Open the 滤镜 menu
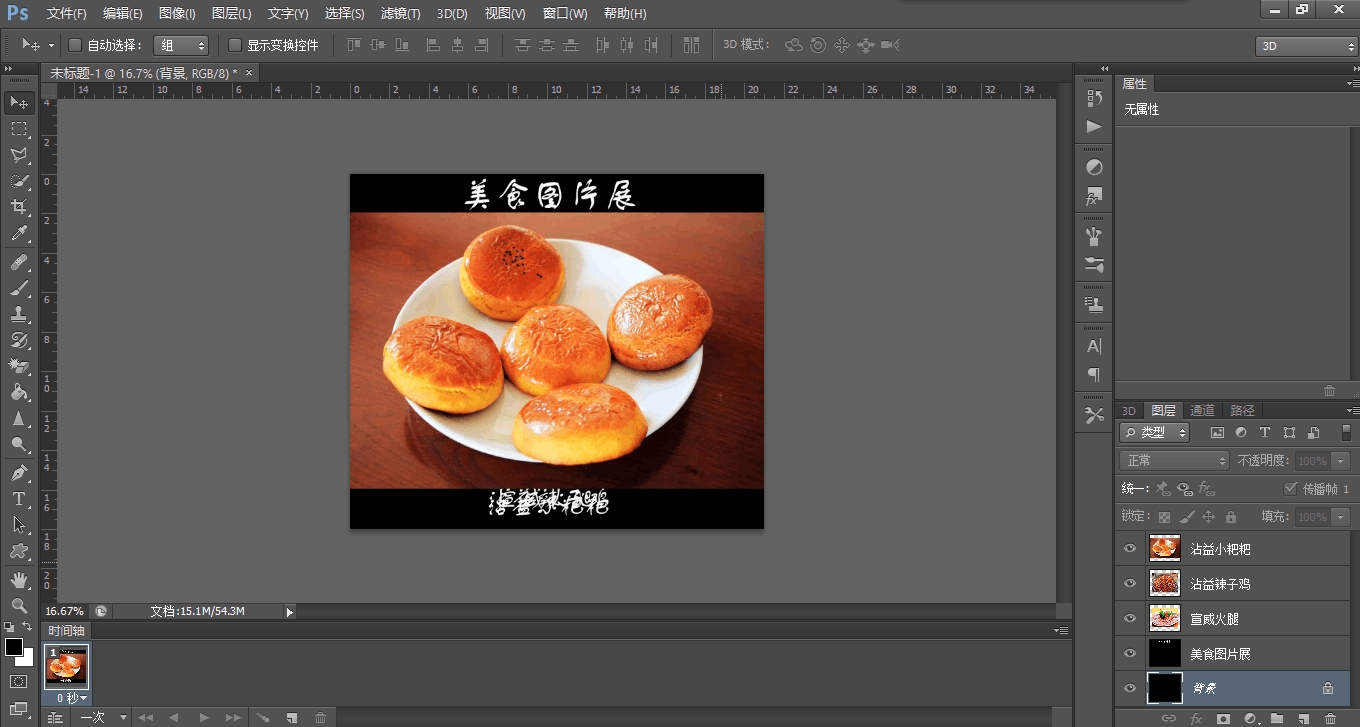Viewport: 1360px width, 727px height. pos(399,13)
